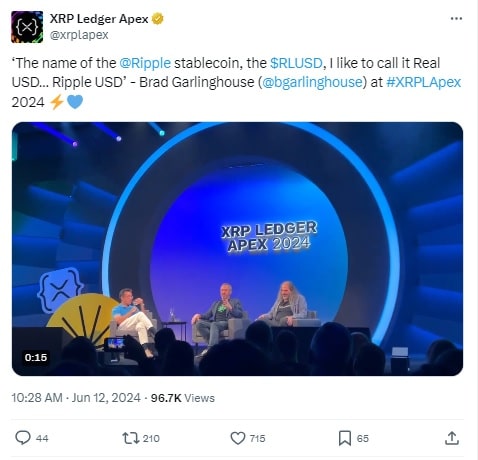Follow the #XRPLApex hashtag link
This screenshot has width=478, height=460.
tap(423, 82)
